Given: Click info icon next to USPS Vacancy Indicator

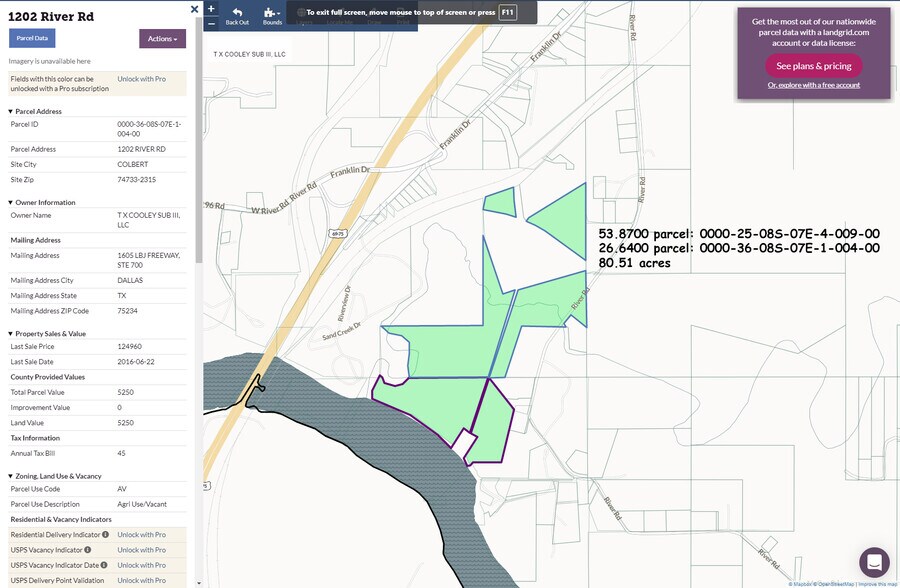Looking at the screenshot, I should [87, 550].
